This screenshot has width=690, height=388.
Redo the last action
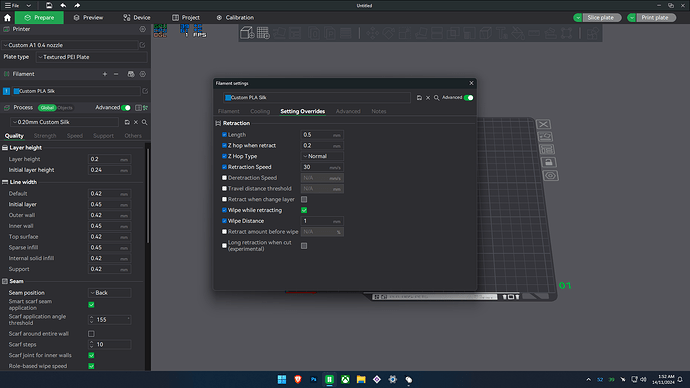click(77, 5)
